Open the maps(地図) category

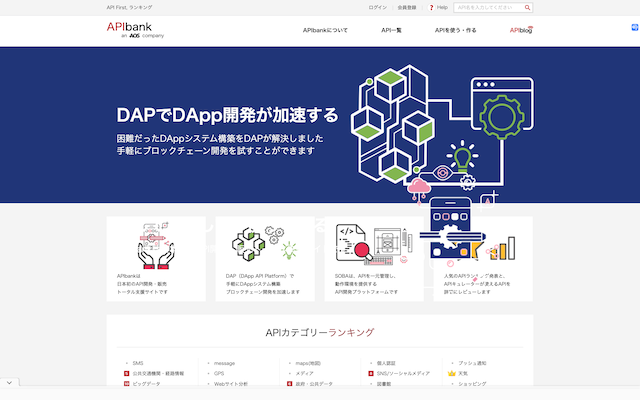click(308, 363)
